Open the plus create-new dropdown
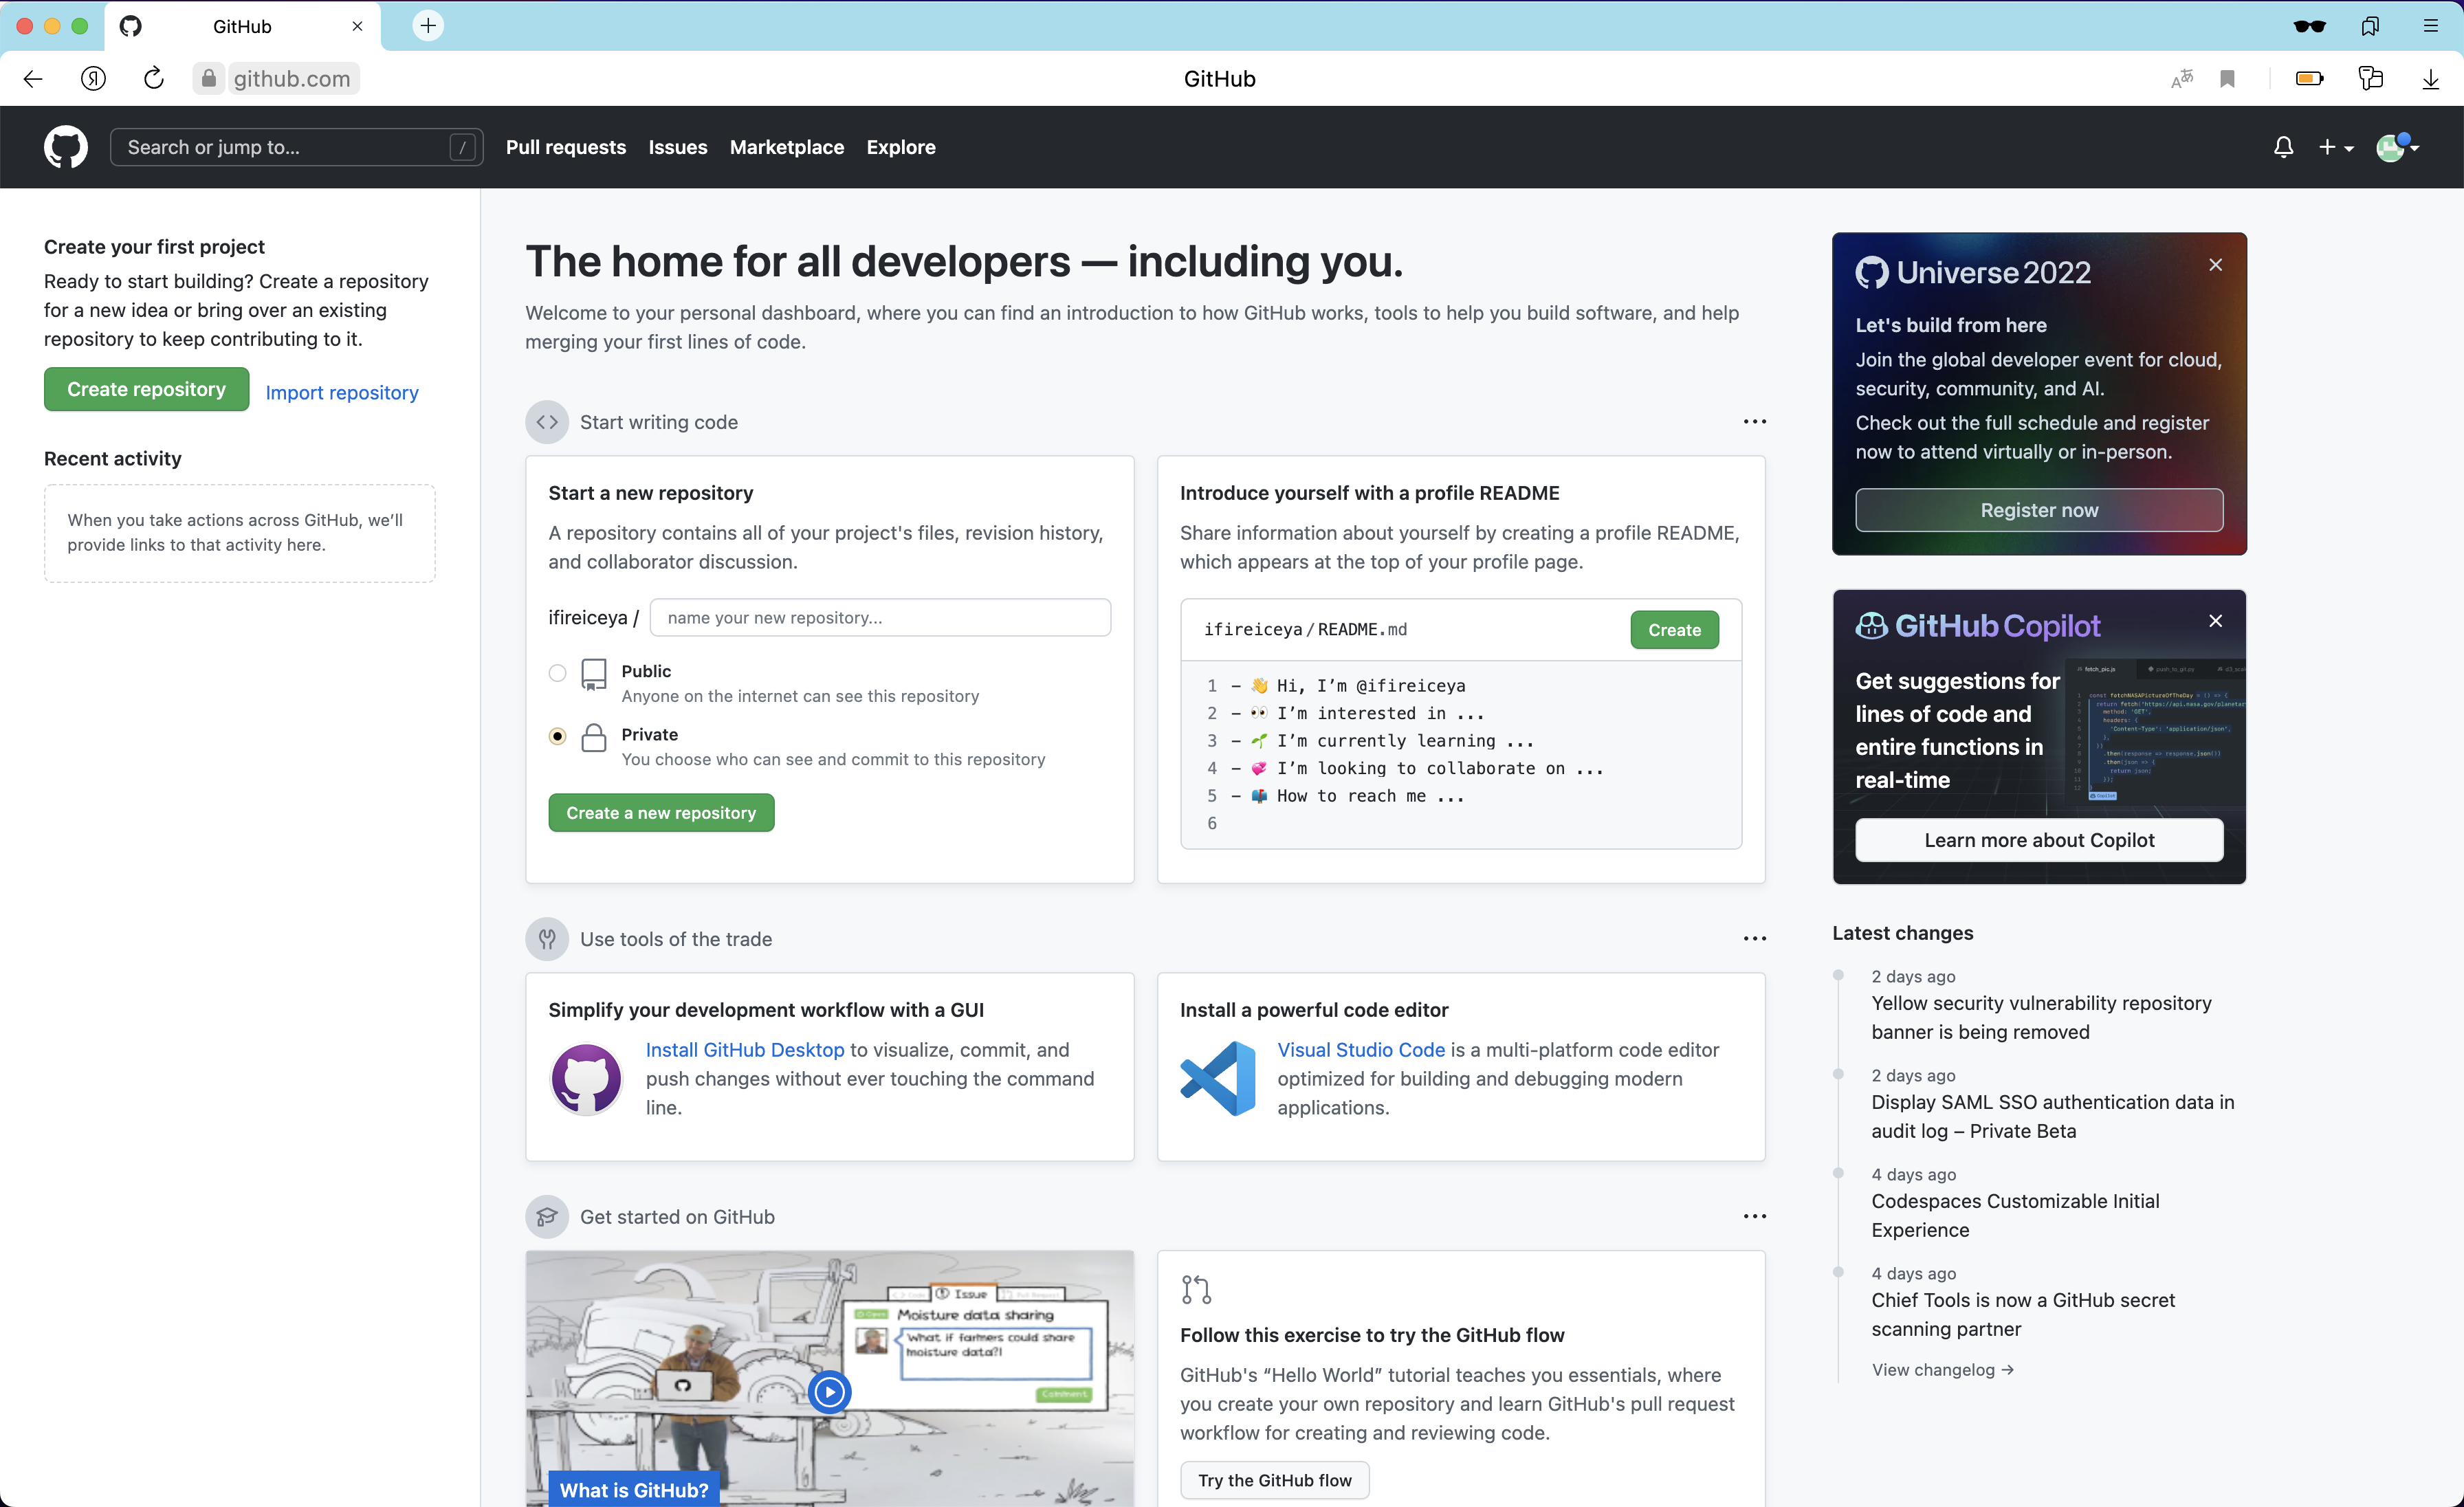 click(x=2335, y=147)
